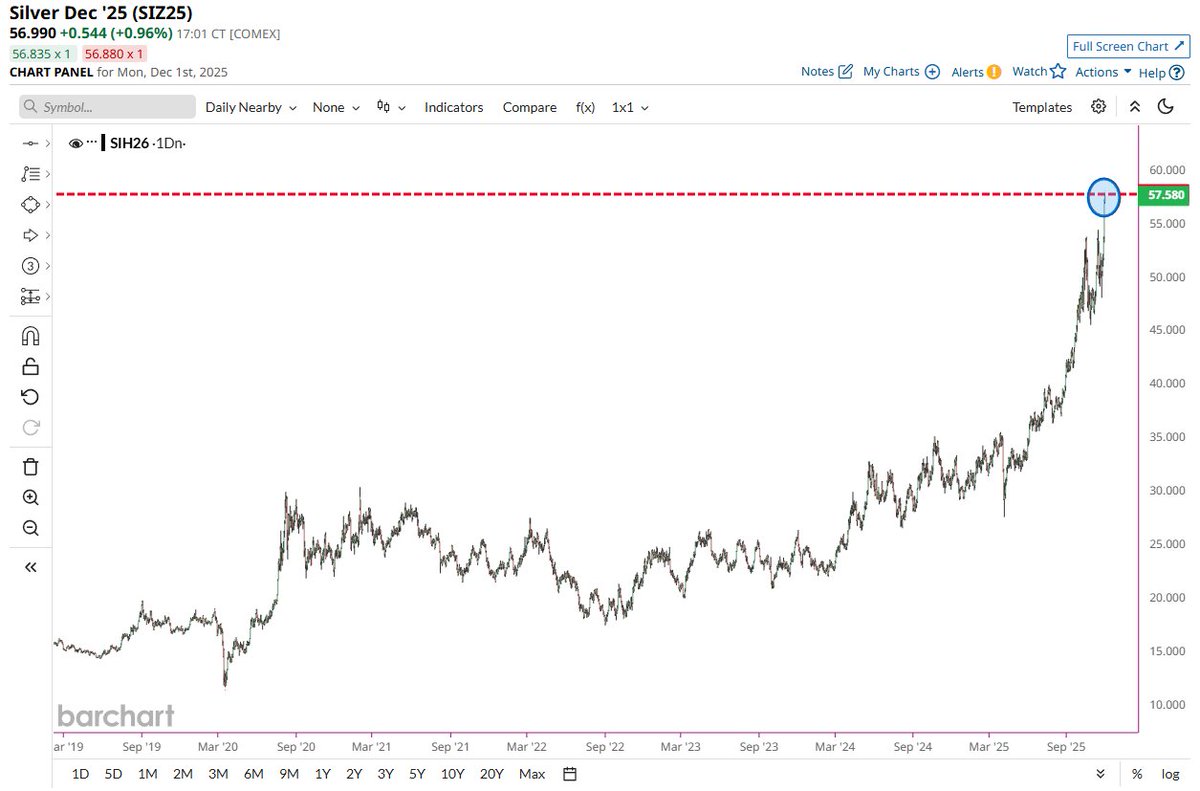Screen dimensions: 1200x791
Task: Select the 10Y time range
Action: coord(453,774)
